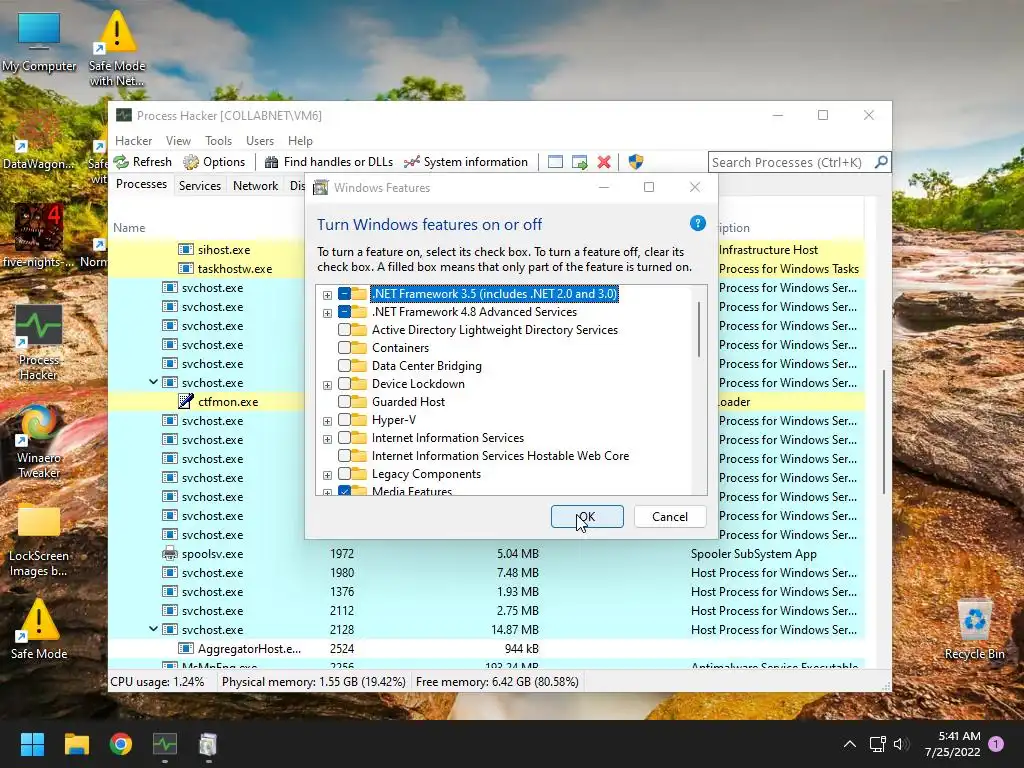
Task: Open the Users menu
Action: click(x=259, y=140)
